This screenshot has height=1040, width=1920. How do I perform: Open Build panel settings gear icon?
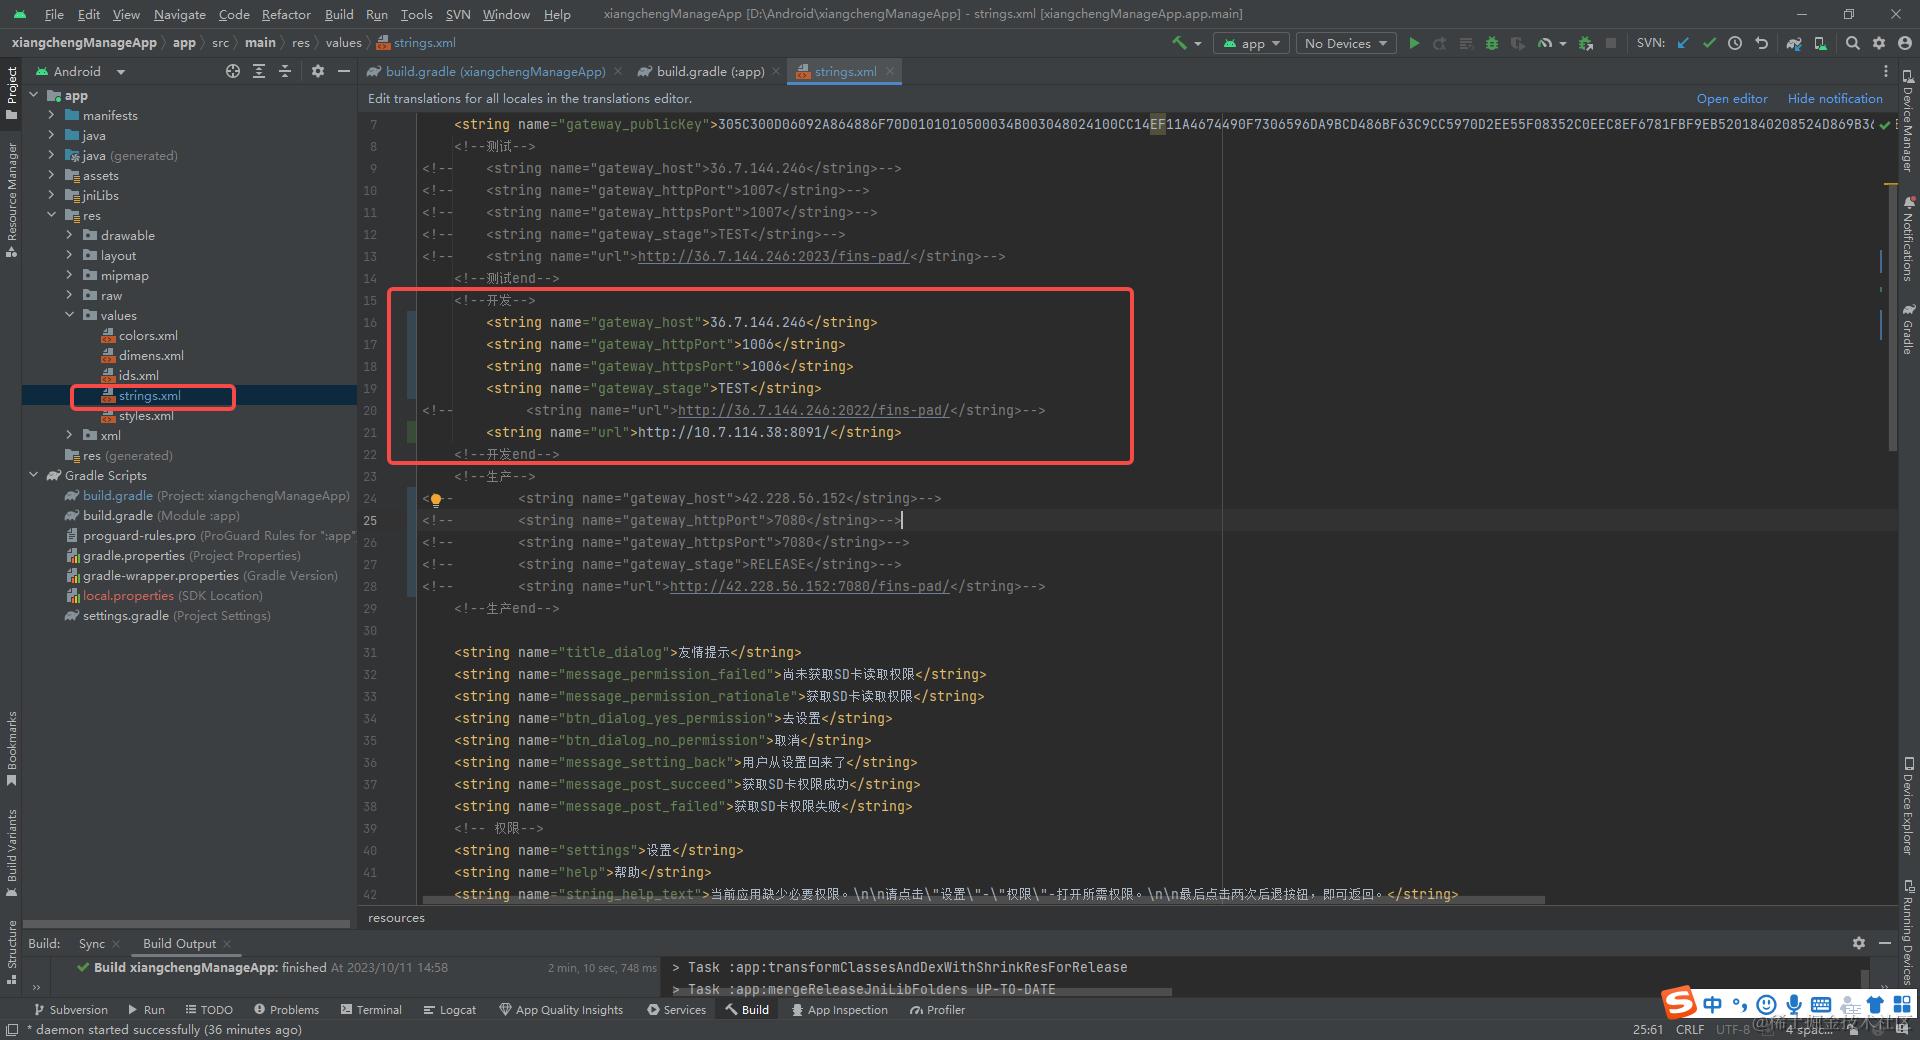coord(1858,943)
